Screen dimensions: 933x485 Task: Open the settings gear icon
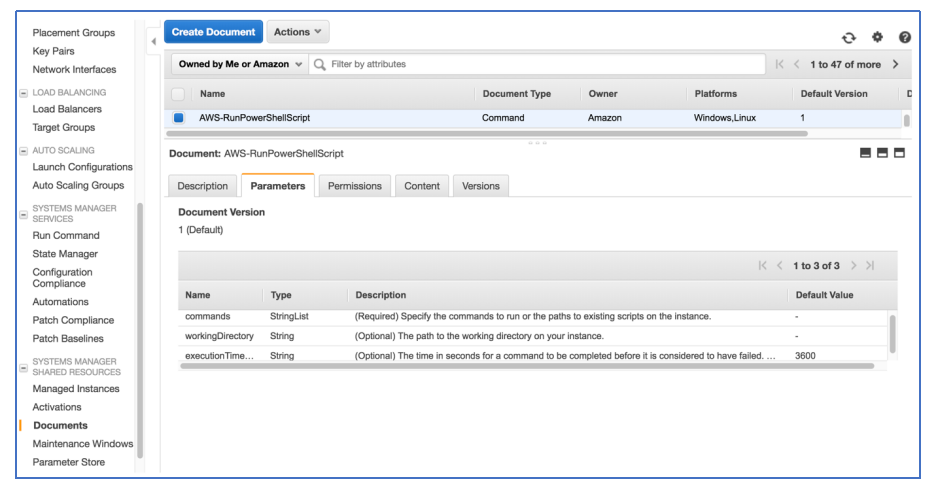coord(877,37)
